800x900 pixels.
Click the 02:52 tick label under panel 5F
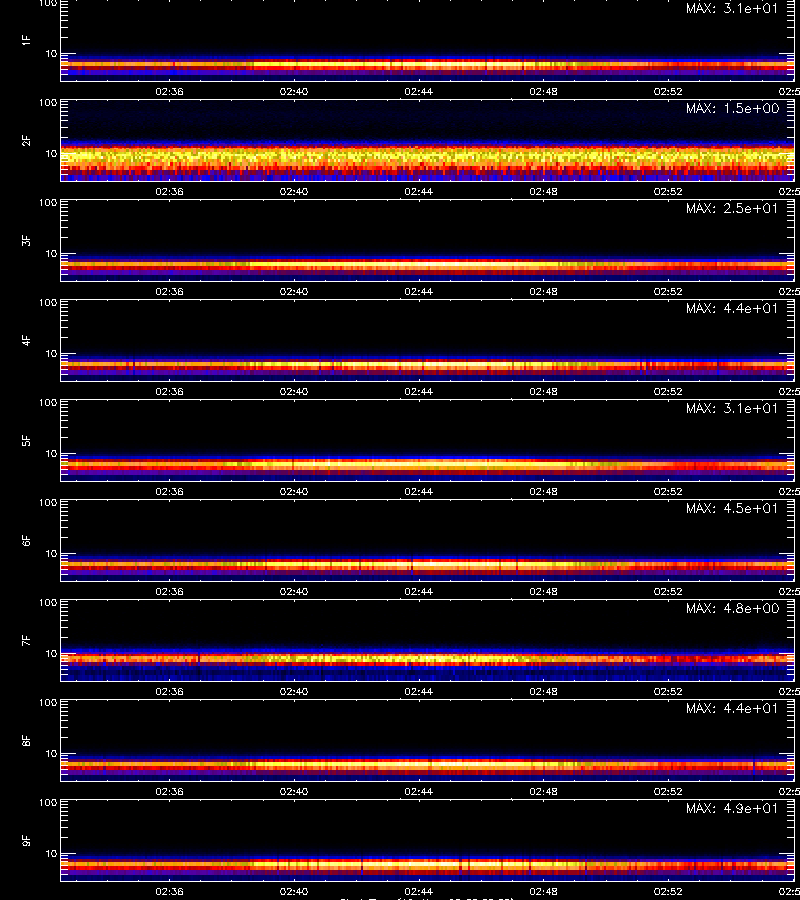click(668, 491)
